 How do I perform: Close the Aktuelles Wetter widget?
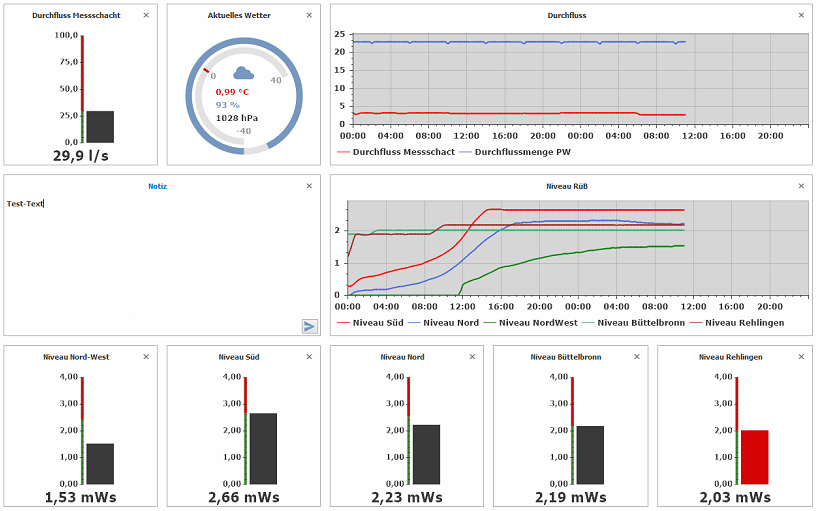coord(309,15)
